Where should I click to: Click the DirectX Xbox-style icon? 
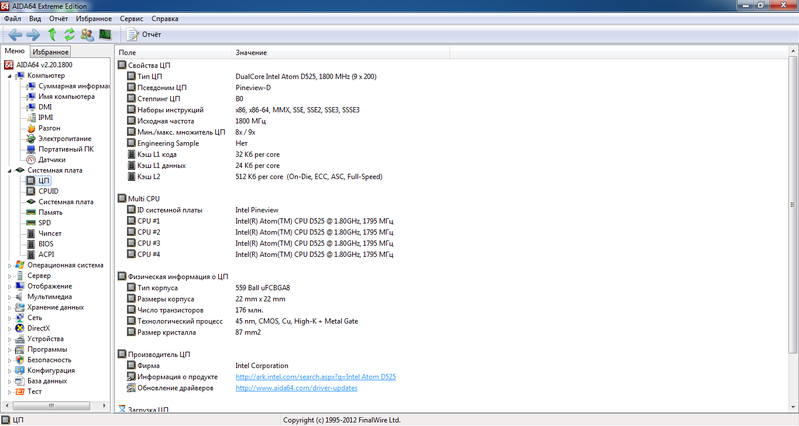[x=20, y=328]
